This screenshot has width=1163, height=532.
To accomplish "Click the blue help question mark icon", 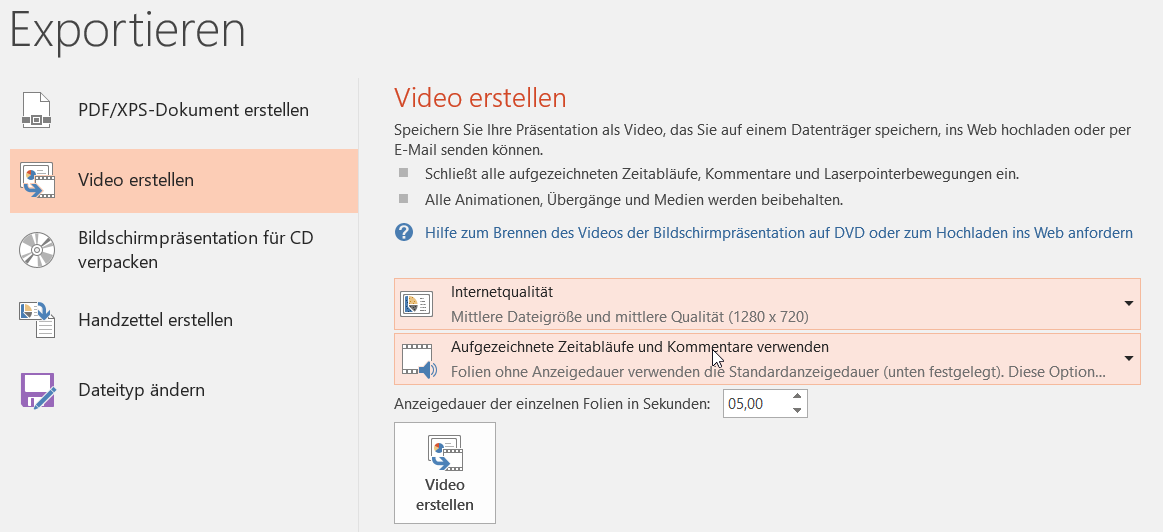I will (x=404, y=233).
